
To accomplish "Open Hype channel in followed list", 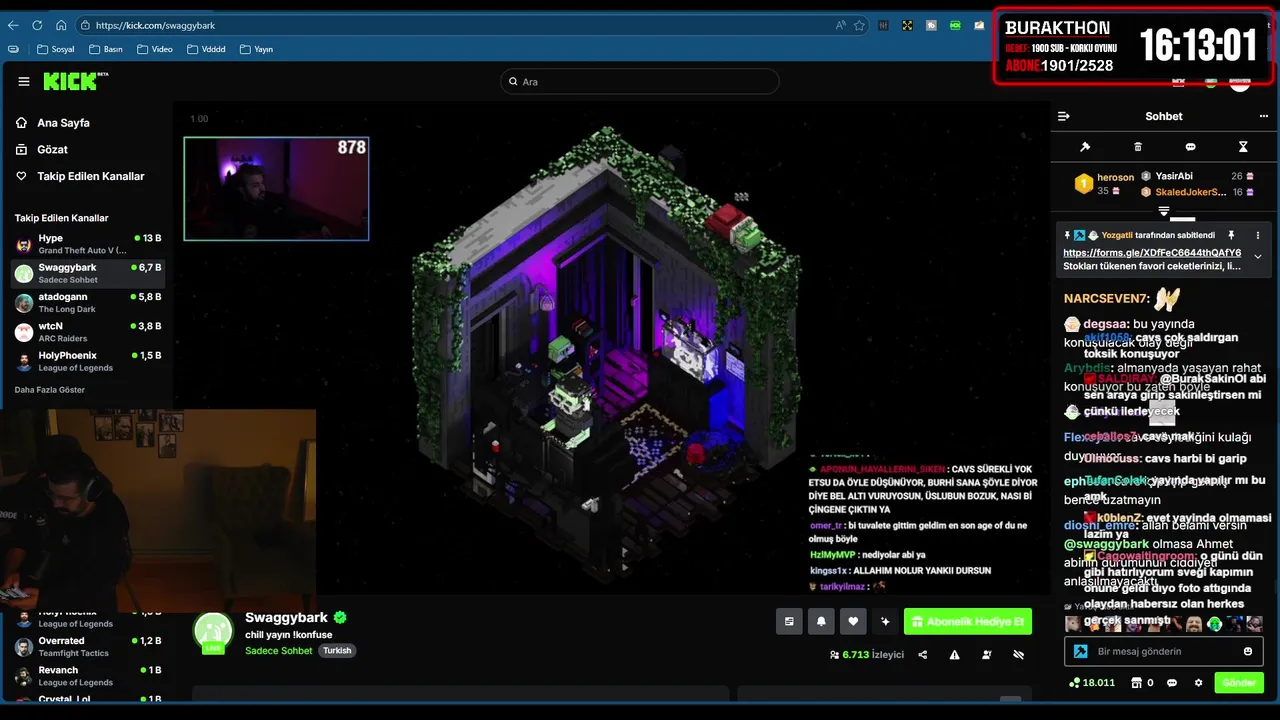I will [x=88, y=244].
